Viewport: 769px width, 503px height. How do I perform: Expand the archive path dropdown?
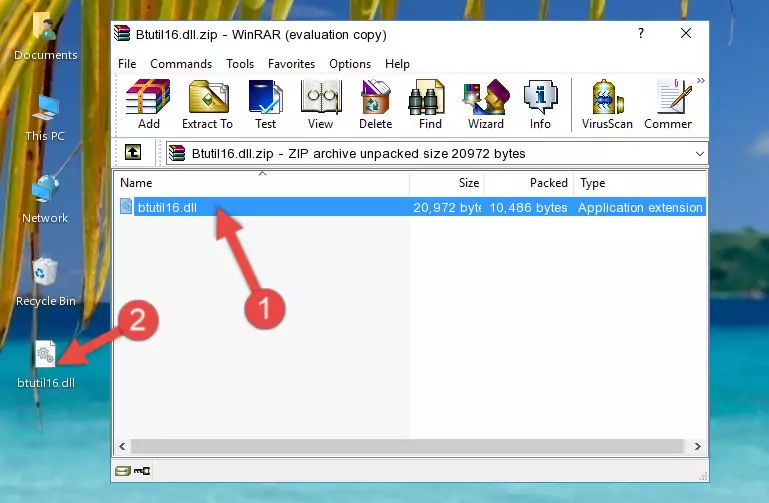click(x=699, y=153)
